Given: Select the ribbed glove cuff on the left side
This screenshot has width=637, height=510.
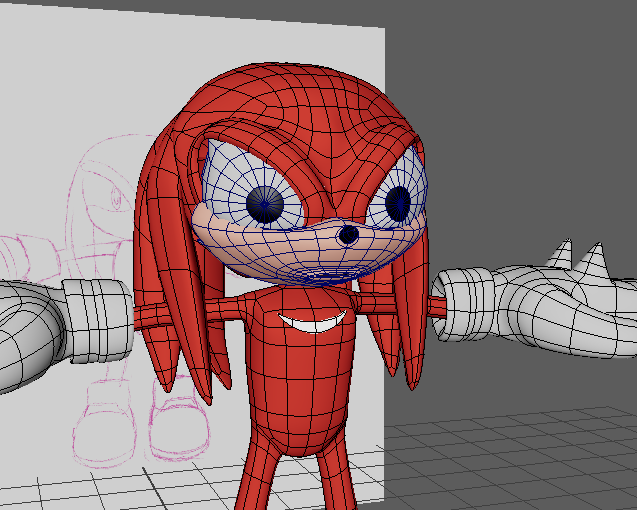Looking at the screenshot, I should pyautogui.click(x=98, y=321).
